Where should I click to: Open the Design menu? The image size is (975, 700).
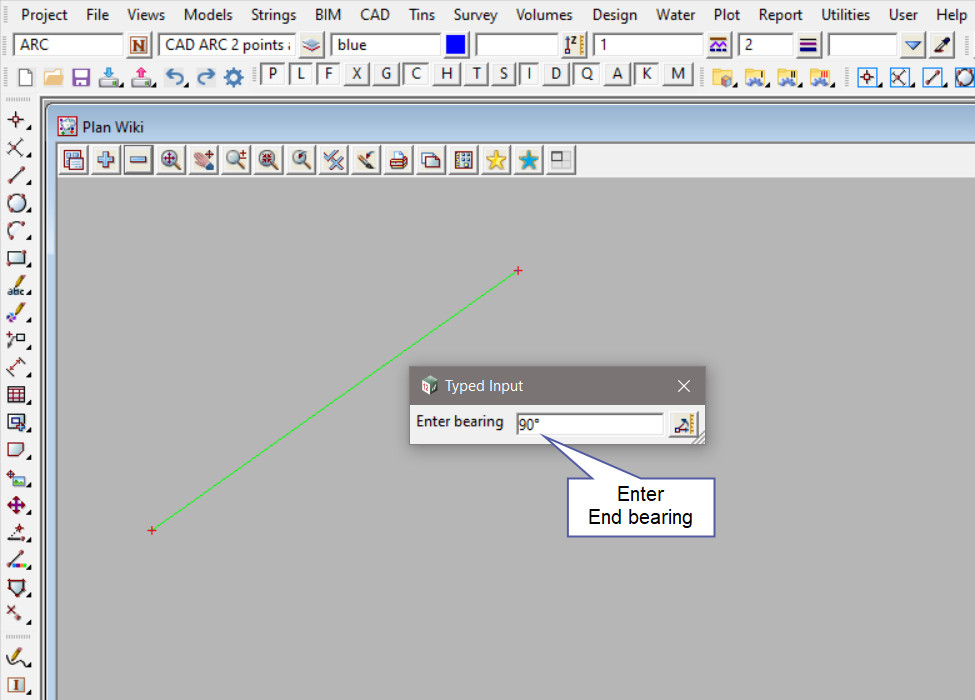point(614,15)
